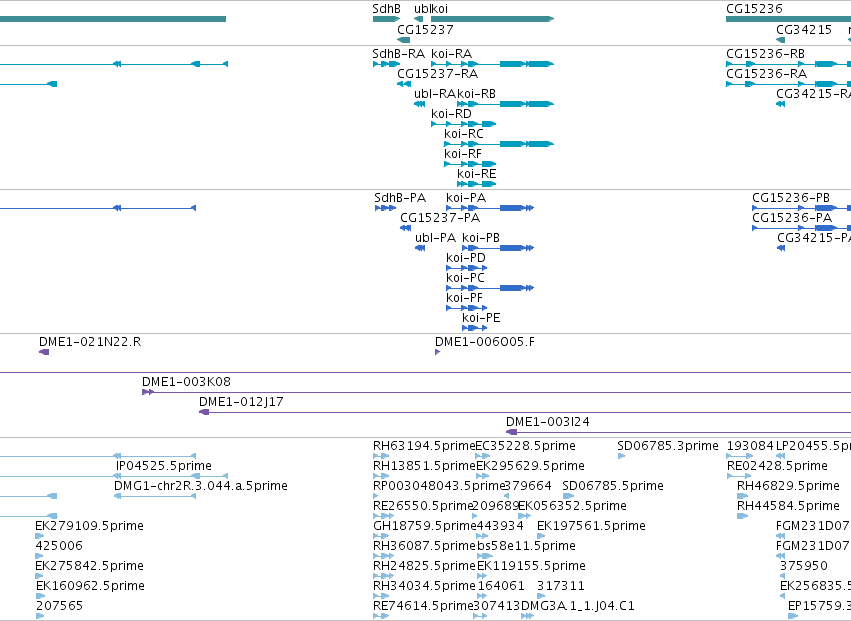
Task: Click the RE26550.5prime EST label
Action: point(423,506)
